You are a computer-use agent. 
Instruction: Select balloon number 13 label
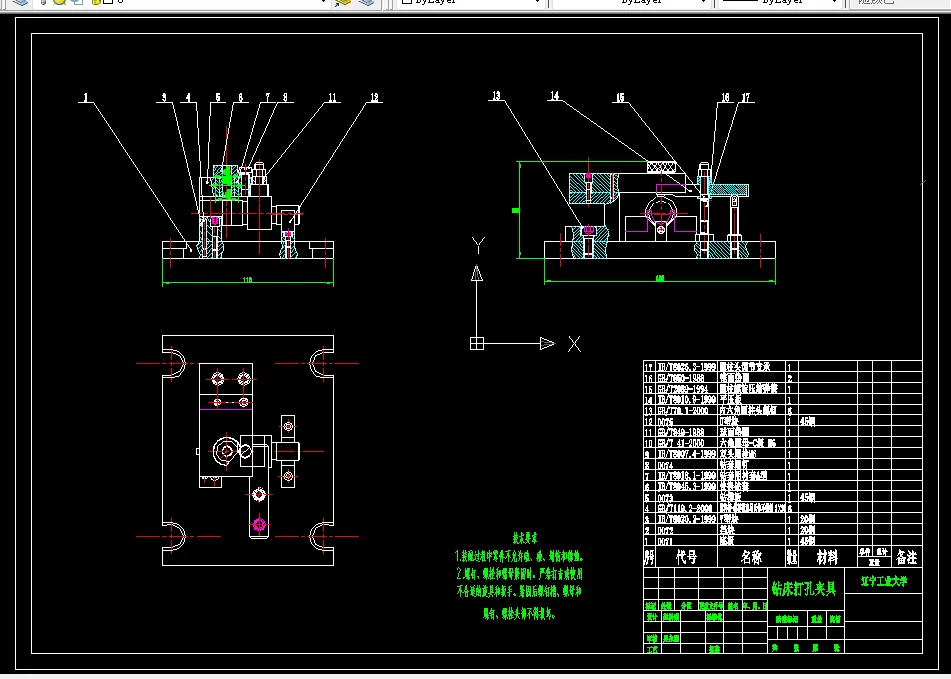point(496,96)
